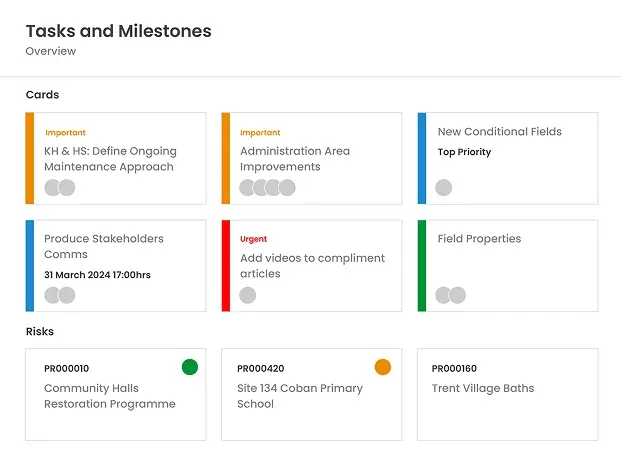Click the avatar on Add videos card
Screen dimensions: 622x467
[x=248, y=295]
